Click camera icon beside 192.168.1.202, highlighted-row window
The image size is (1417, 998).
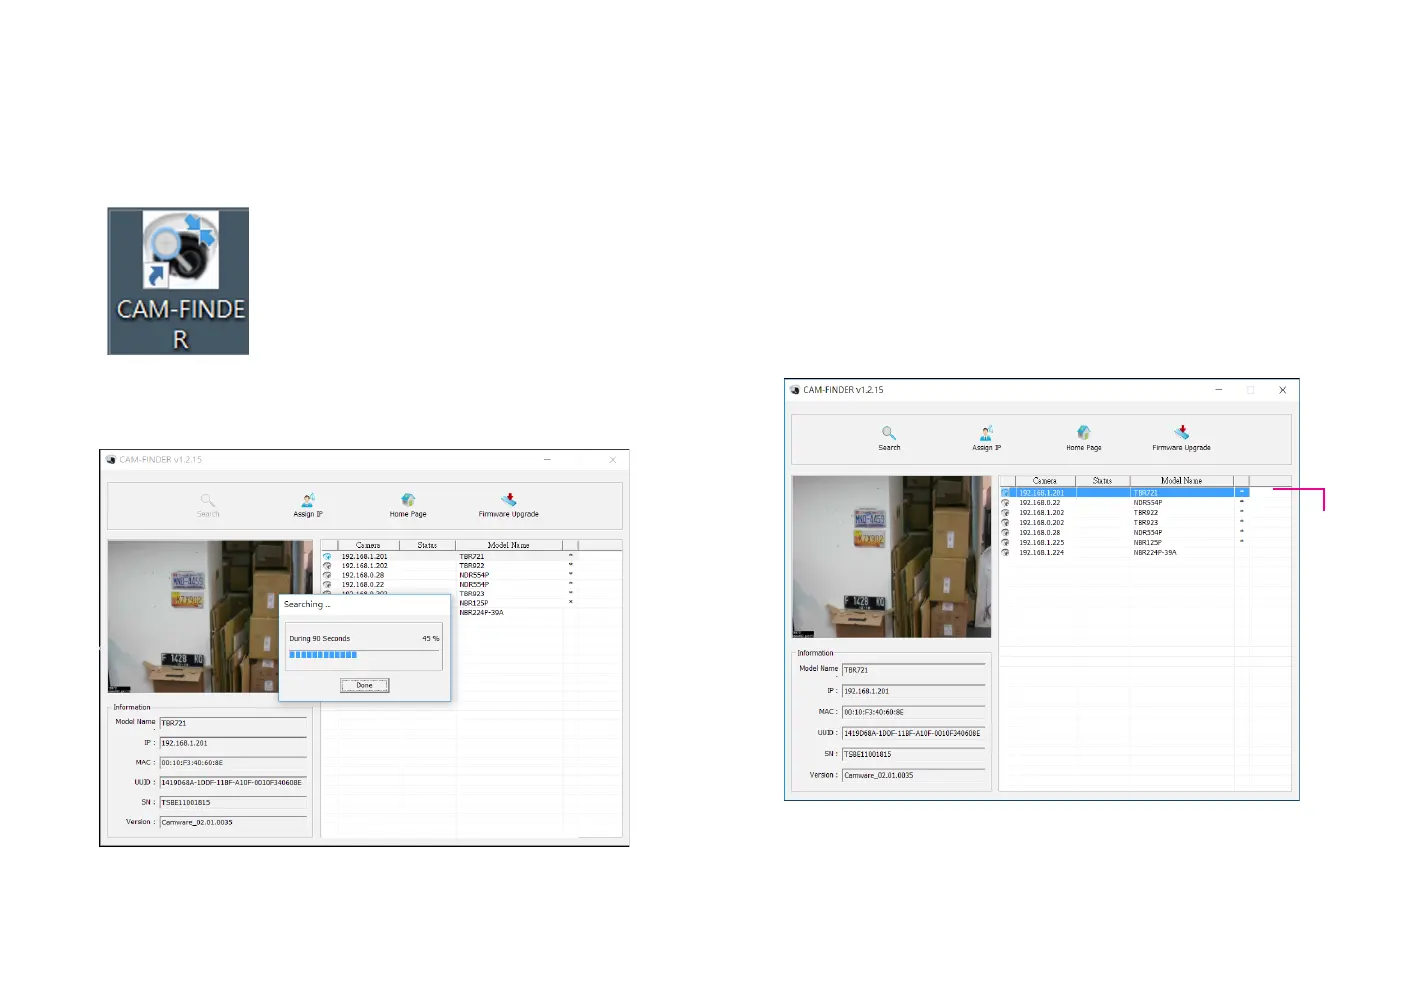[1006, 513]
